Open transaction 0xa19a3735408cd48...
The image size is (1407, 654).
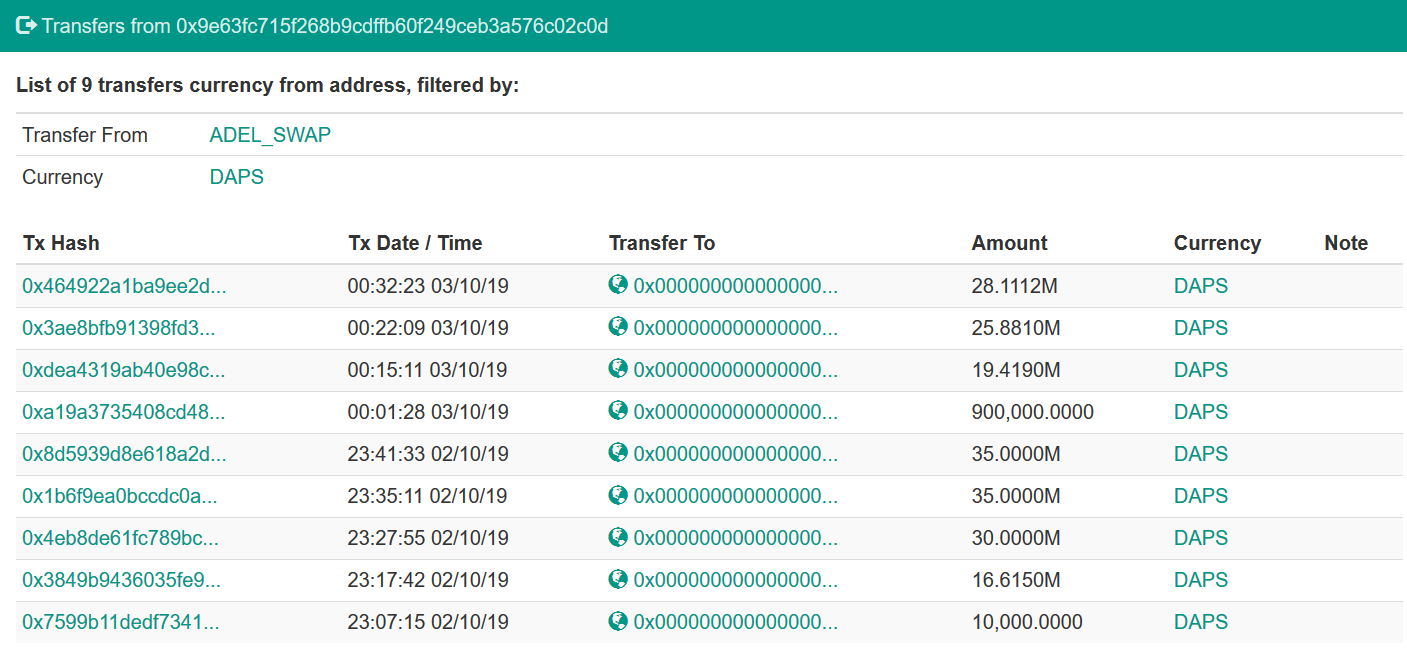(124, 412)
